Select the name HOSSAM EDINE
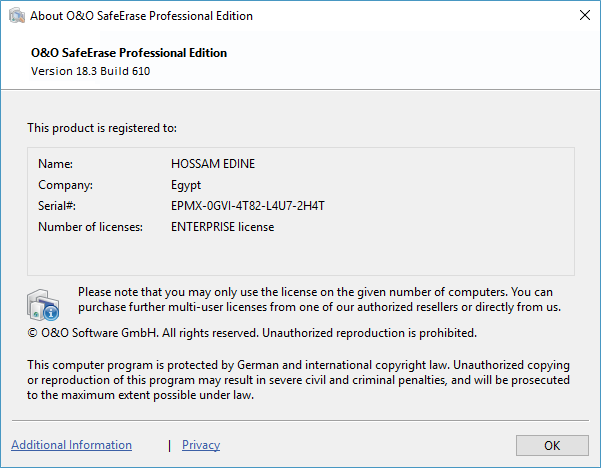The image size is (601, 468). 213,164
